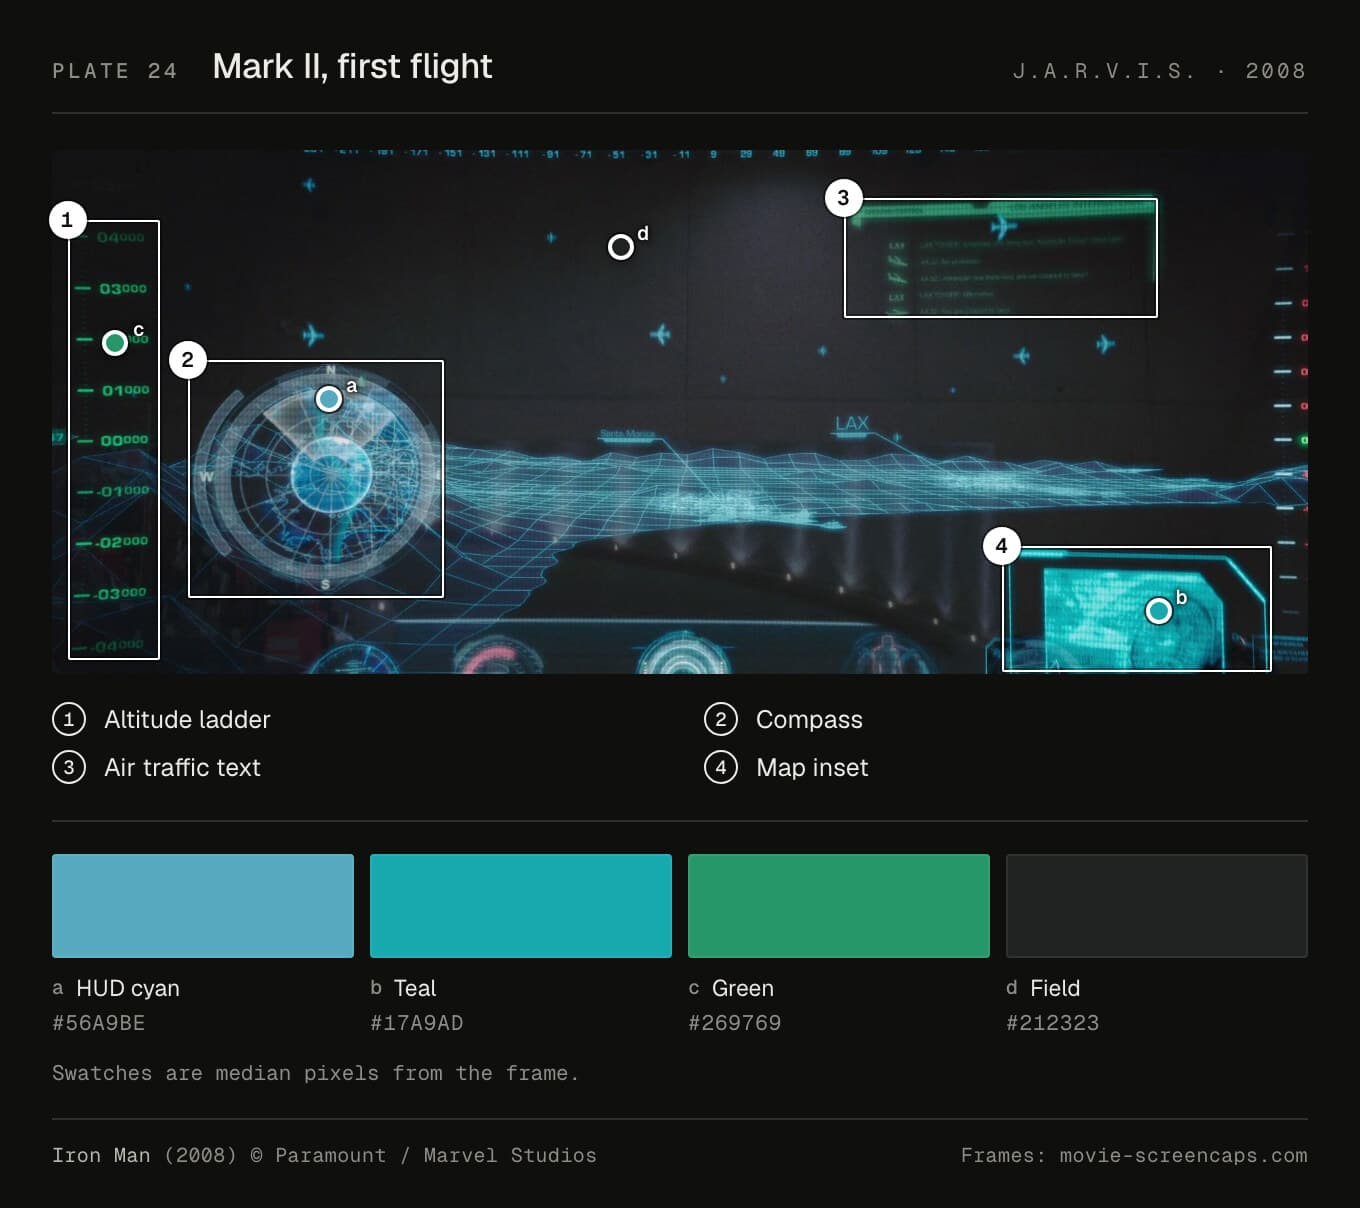The image size is (1360, 1208).
Task: Click the "J.A.R.V.I.S. · 2008" header text
Action: [x=1159, y=71]
